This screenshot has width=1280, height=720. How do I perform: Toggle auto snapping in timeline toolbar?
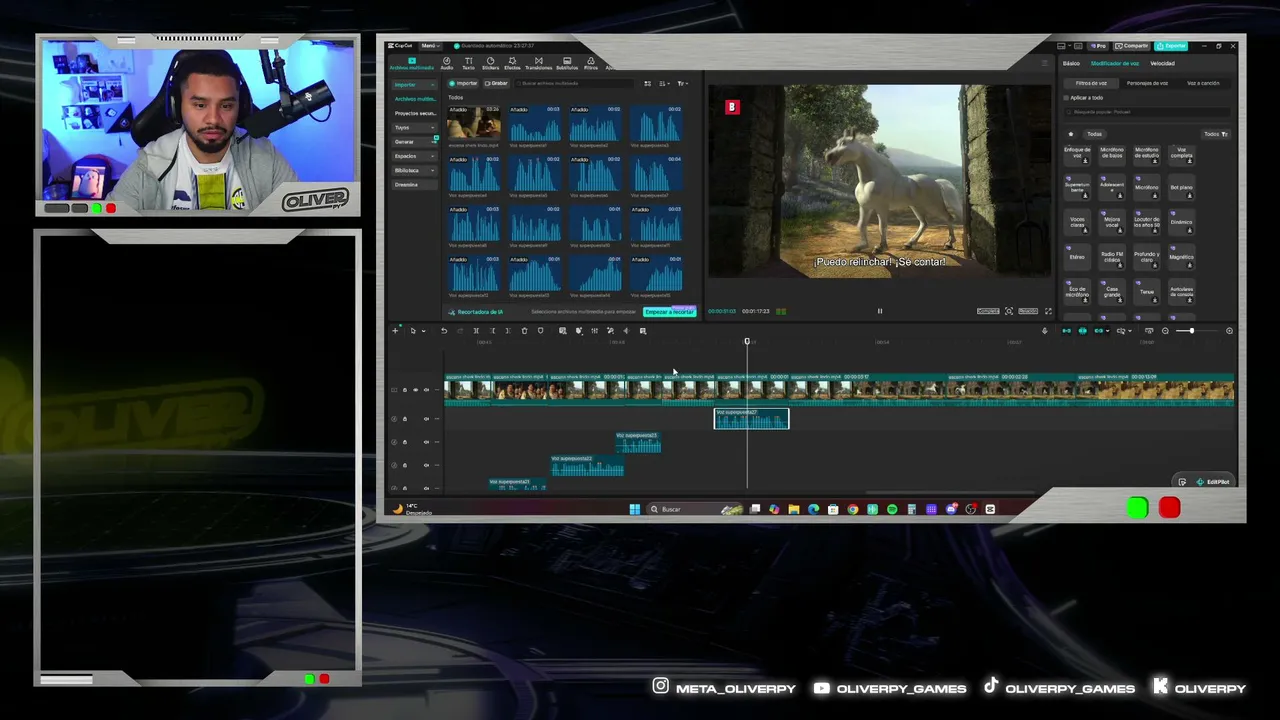click(1082, 331)
